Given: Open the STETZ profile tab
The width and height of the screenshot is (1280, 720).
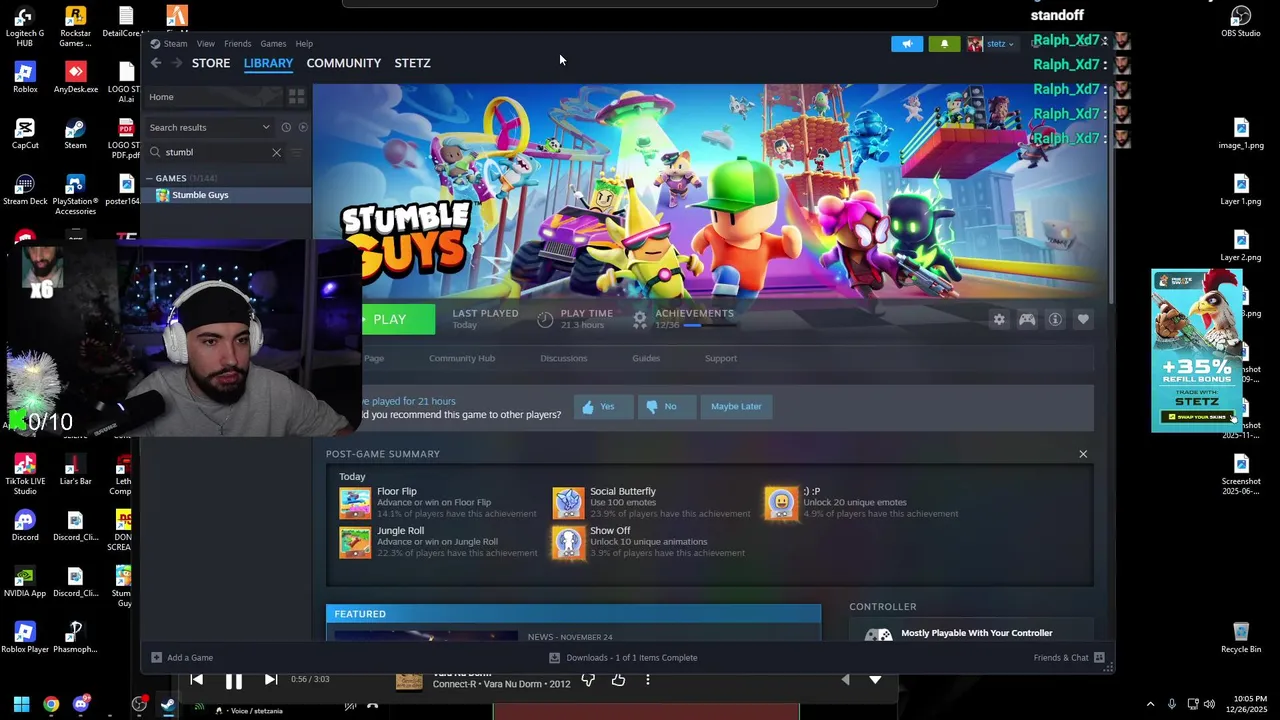Looking at the screenshot, I should pos(413,63).
